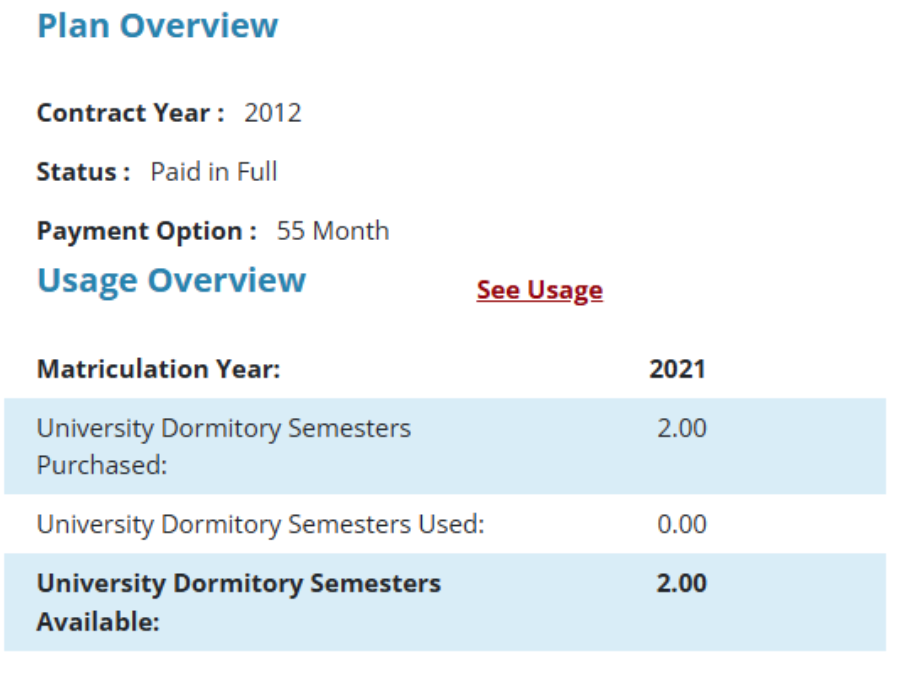
Task: Select the Dormitory Semesters Used label
Action: [x=260, y=524]
